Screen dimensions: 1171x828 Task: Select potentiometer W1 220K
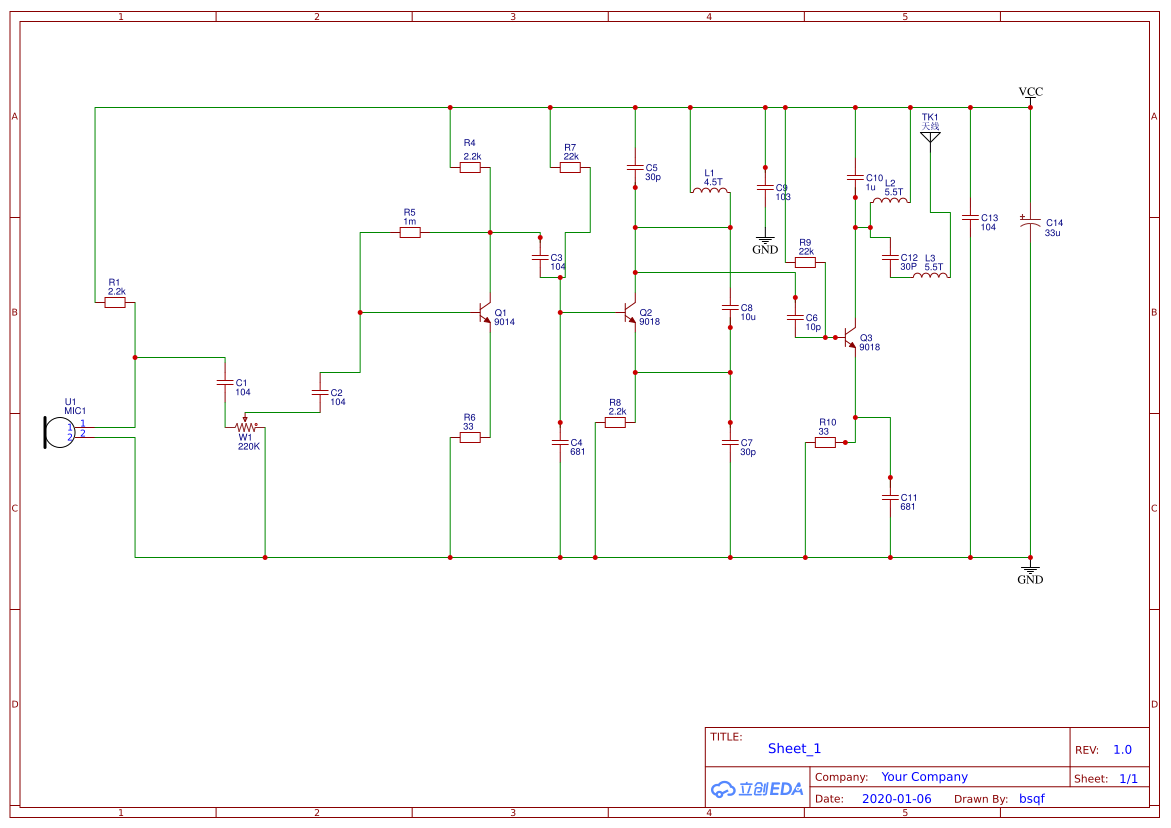click(x=246, y=426)
